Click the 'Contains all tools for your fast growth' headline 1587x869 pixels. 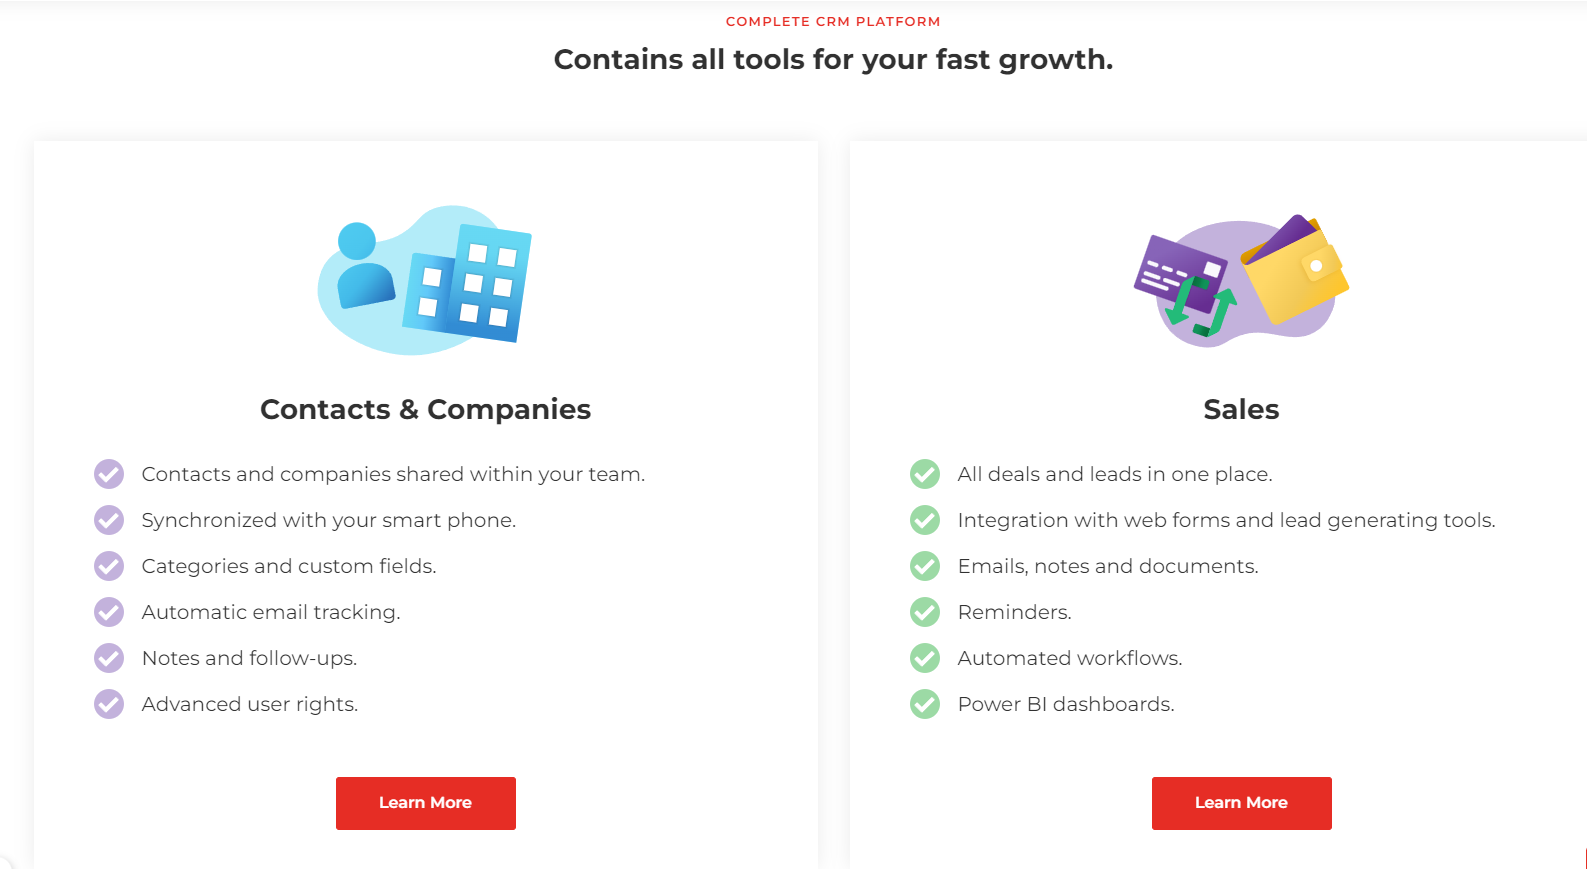(833, 59)
